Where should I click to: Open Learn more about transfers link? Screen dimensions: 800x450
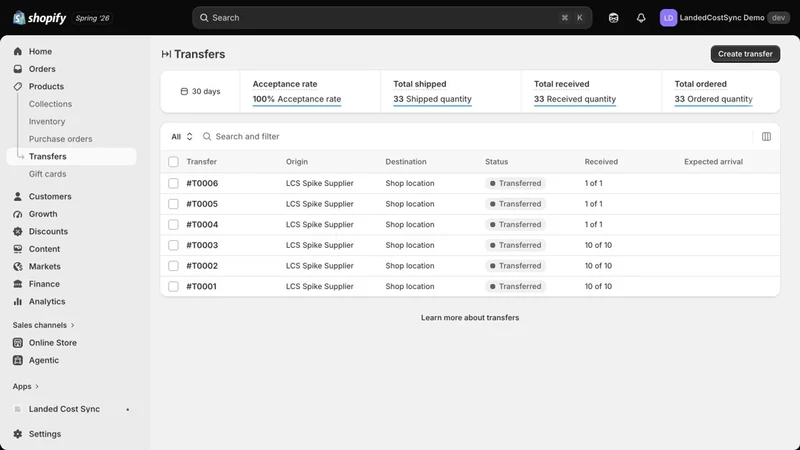[x=470, y=317]
